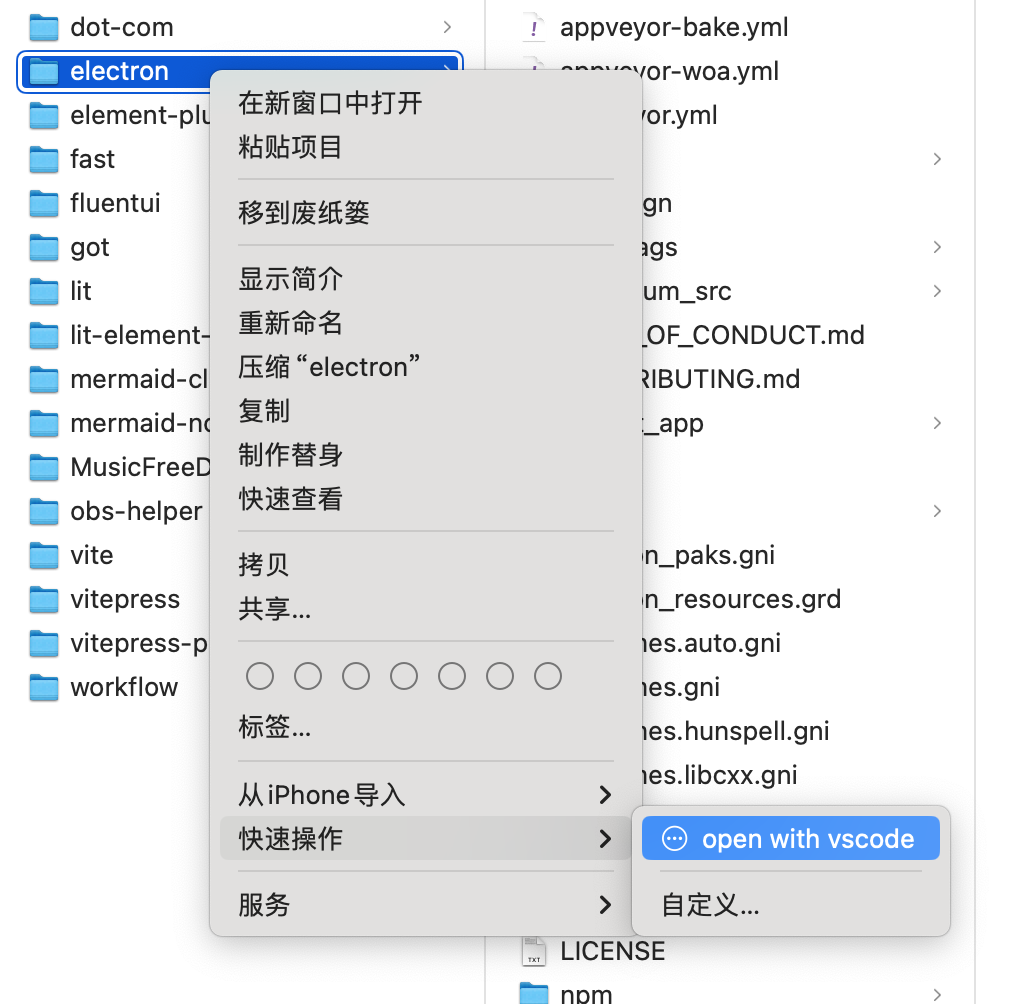Screen dimensions: 1026x1004
Task: Select the vitepress folder name
Action: 125,600
